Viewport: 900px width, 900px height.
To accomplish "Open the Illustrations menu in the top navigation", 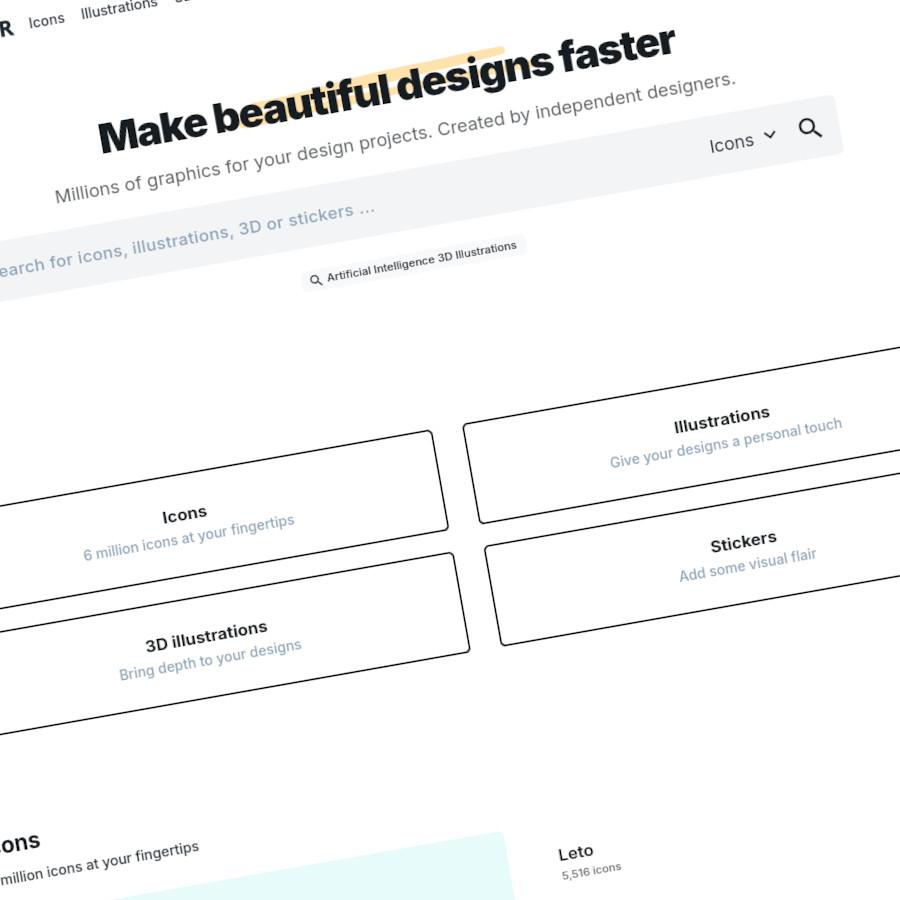I will coord(118,8).
